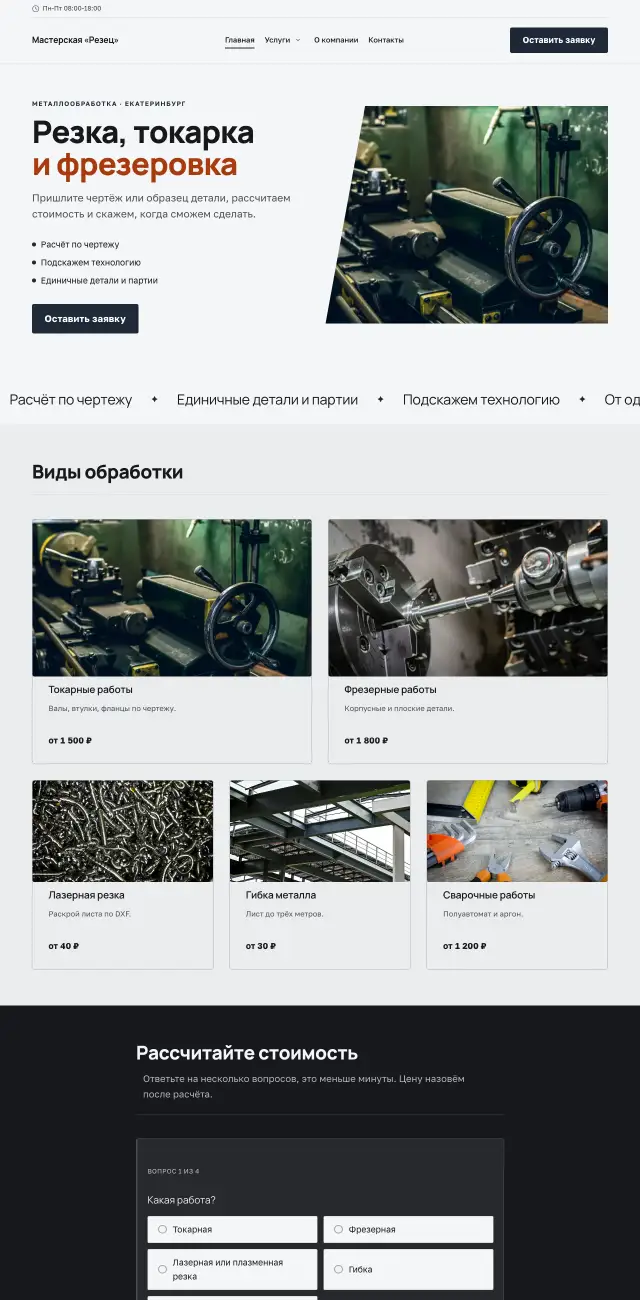Click 'Раскрой листа по DXF.' description
The width and height of the screenshot is (640, 1300).
click(89, 914)
